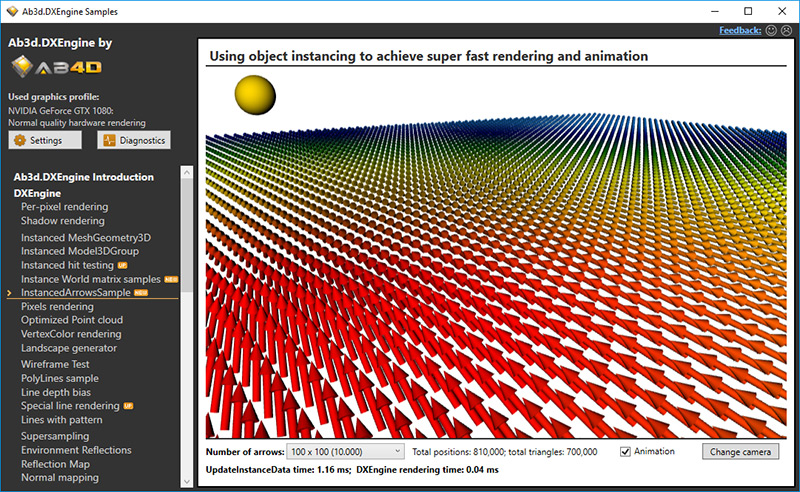This screenshot has width=800, height=492.
Task: Open the Normal mapping sample
Action: (x=60, y=478)
